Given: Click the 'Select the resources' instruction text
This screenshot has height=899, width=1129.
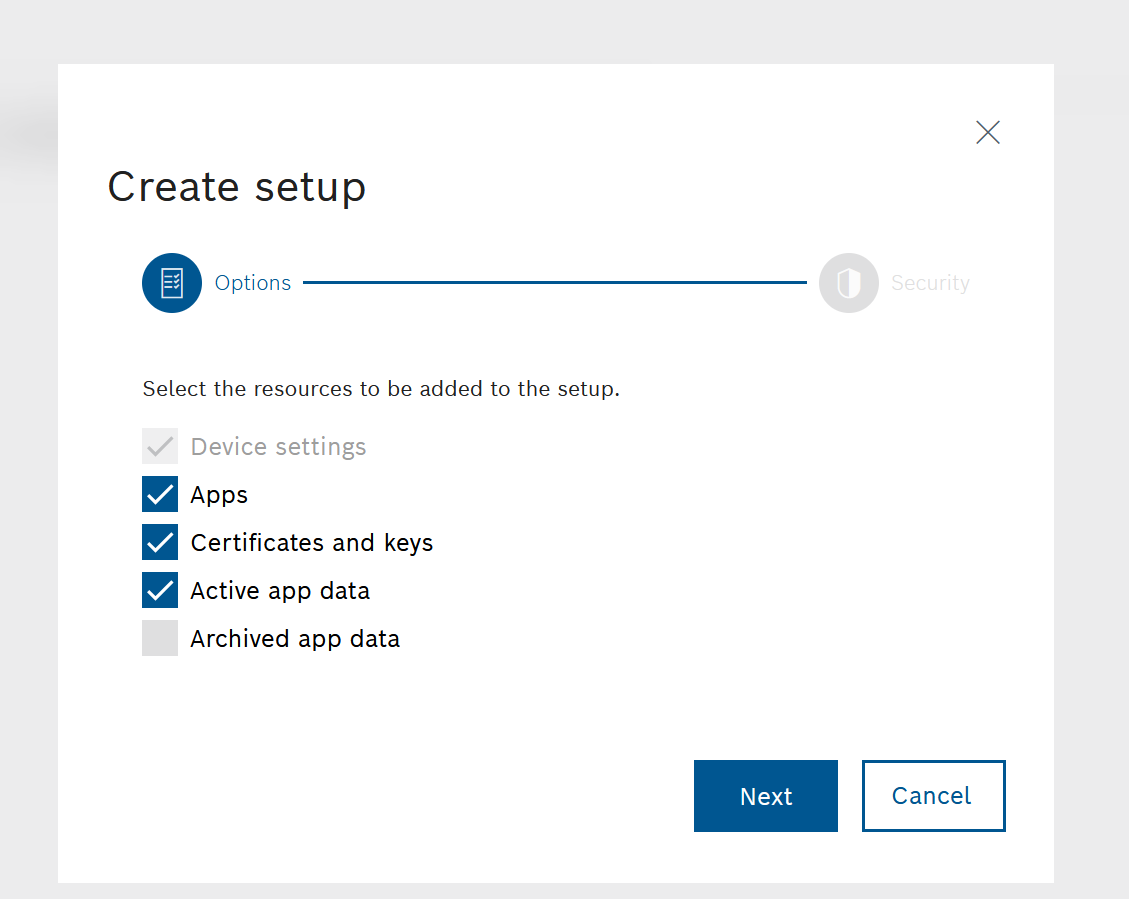Looking at the screenshot, I should pos(381,389).
